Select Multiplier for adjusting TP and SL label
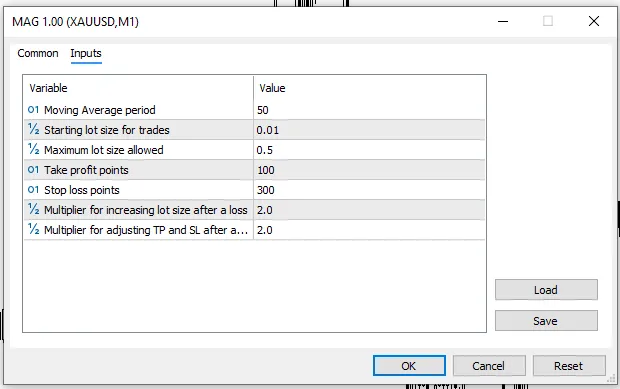Image resolution: width=620 pixels, height=389 pixels. [x=146, y=230]
